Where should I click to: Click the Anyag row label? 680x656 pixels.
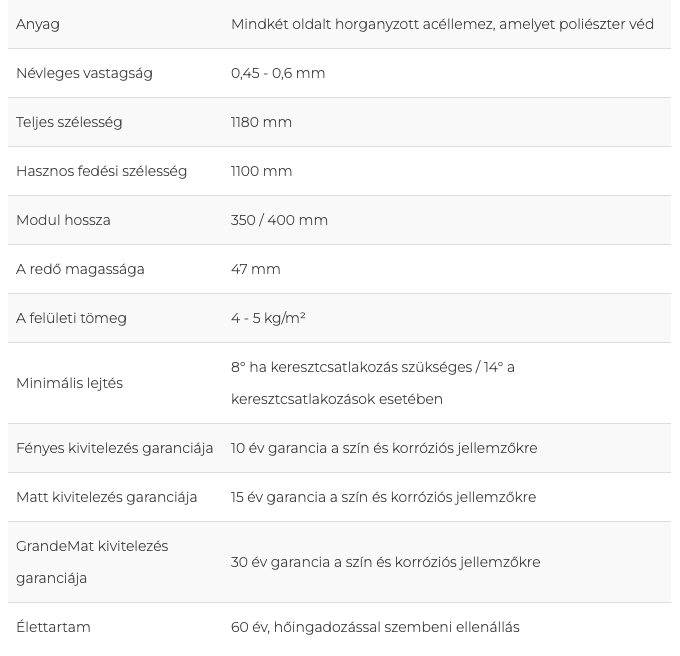[38, 24]
